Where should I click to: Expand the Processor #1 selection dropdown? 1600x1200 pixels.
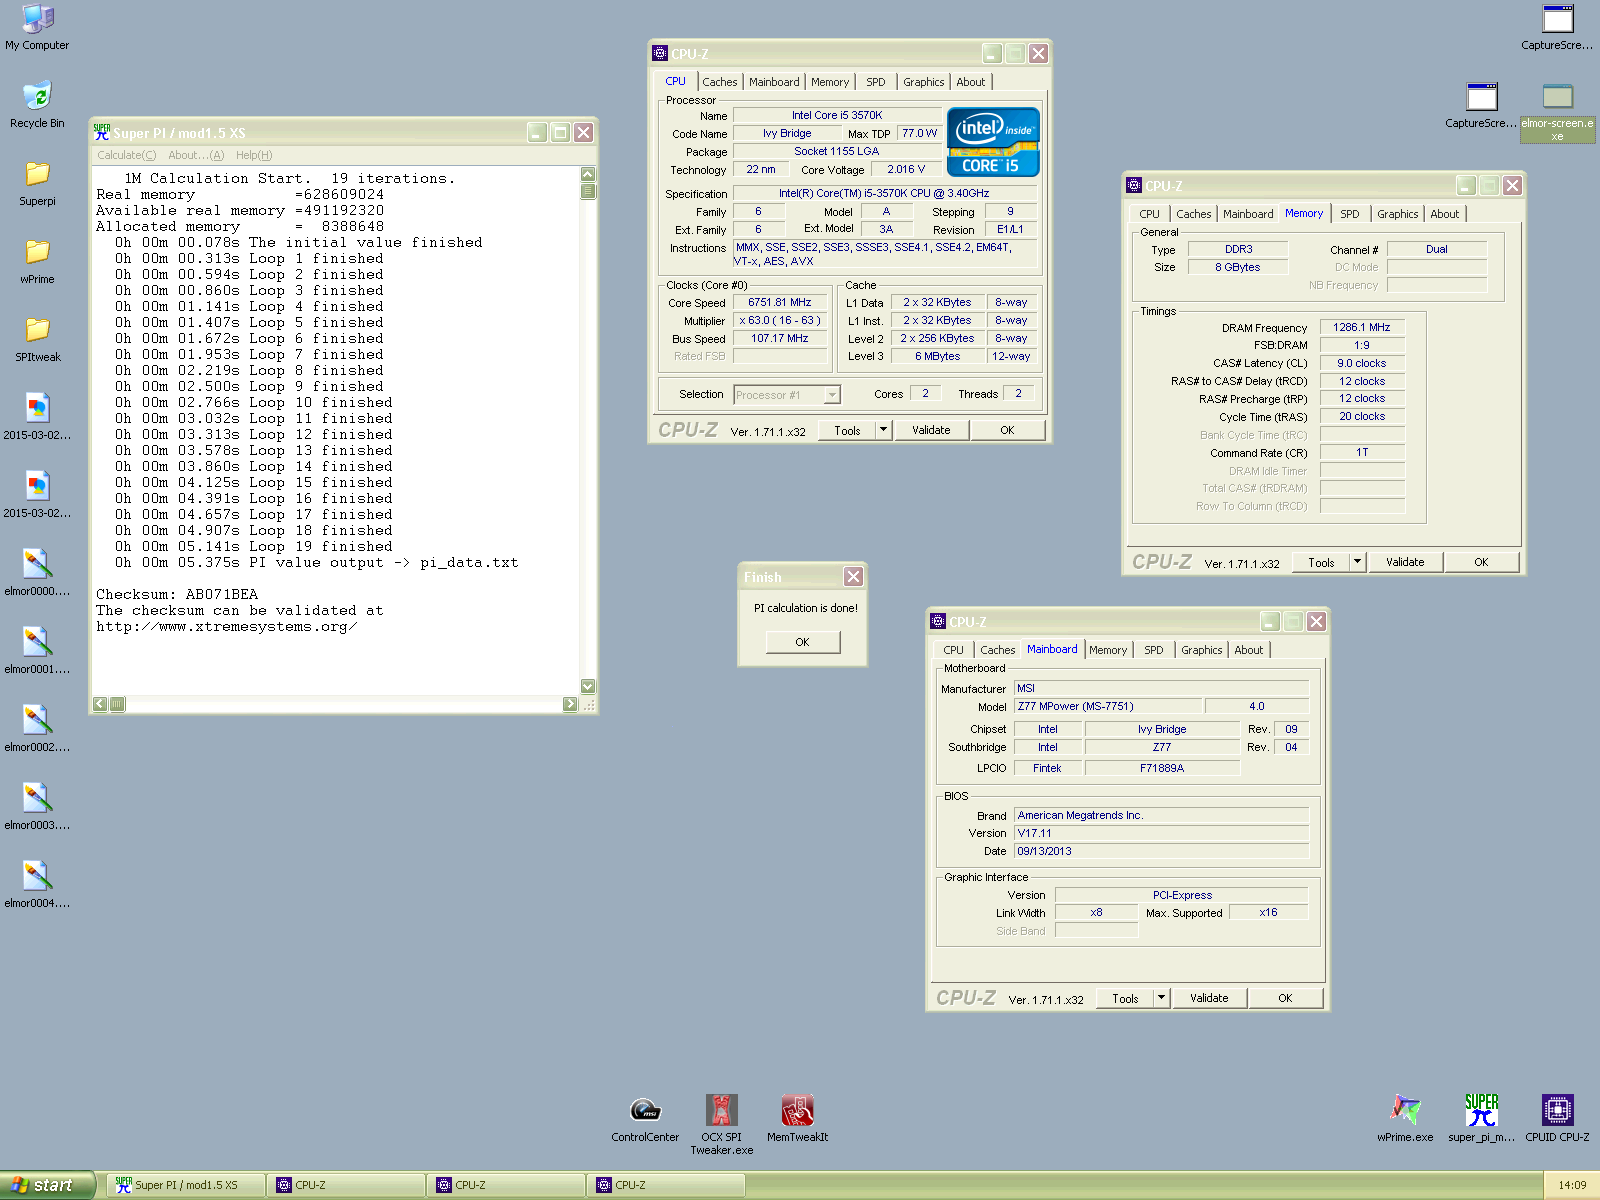(832, 395)
